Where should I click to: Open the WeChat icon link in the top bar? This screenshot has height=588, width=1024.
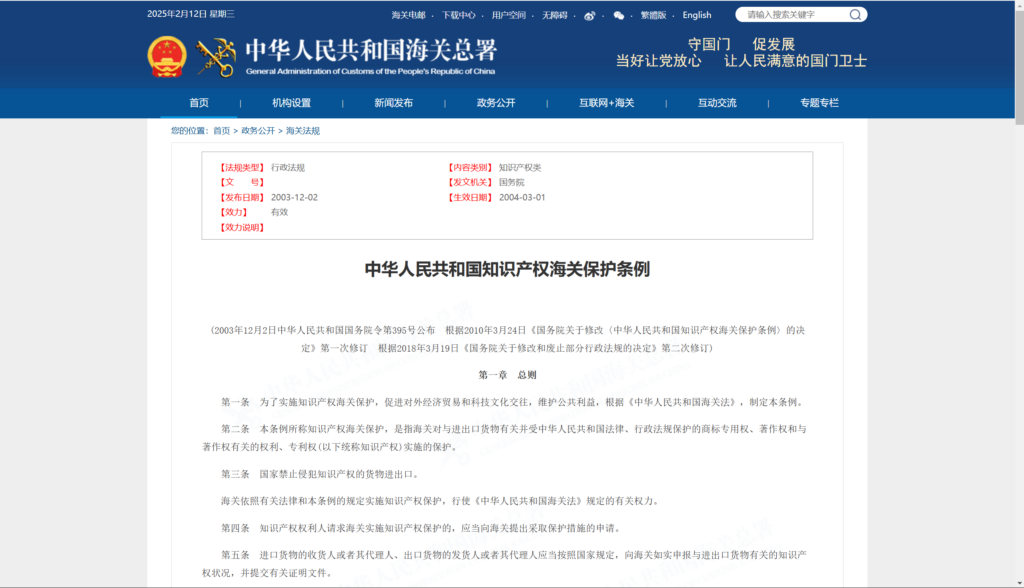point(618,16)
